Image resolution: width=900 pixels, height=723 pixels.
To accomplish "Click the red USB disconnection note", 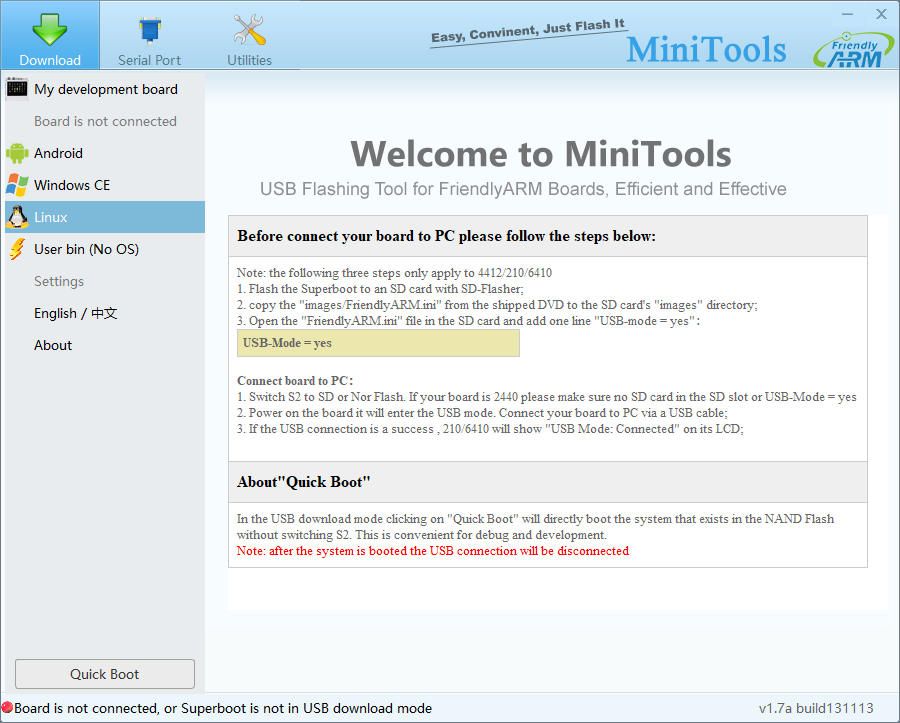I will coord(433,551).
